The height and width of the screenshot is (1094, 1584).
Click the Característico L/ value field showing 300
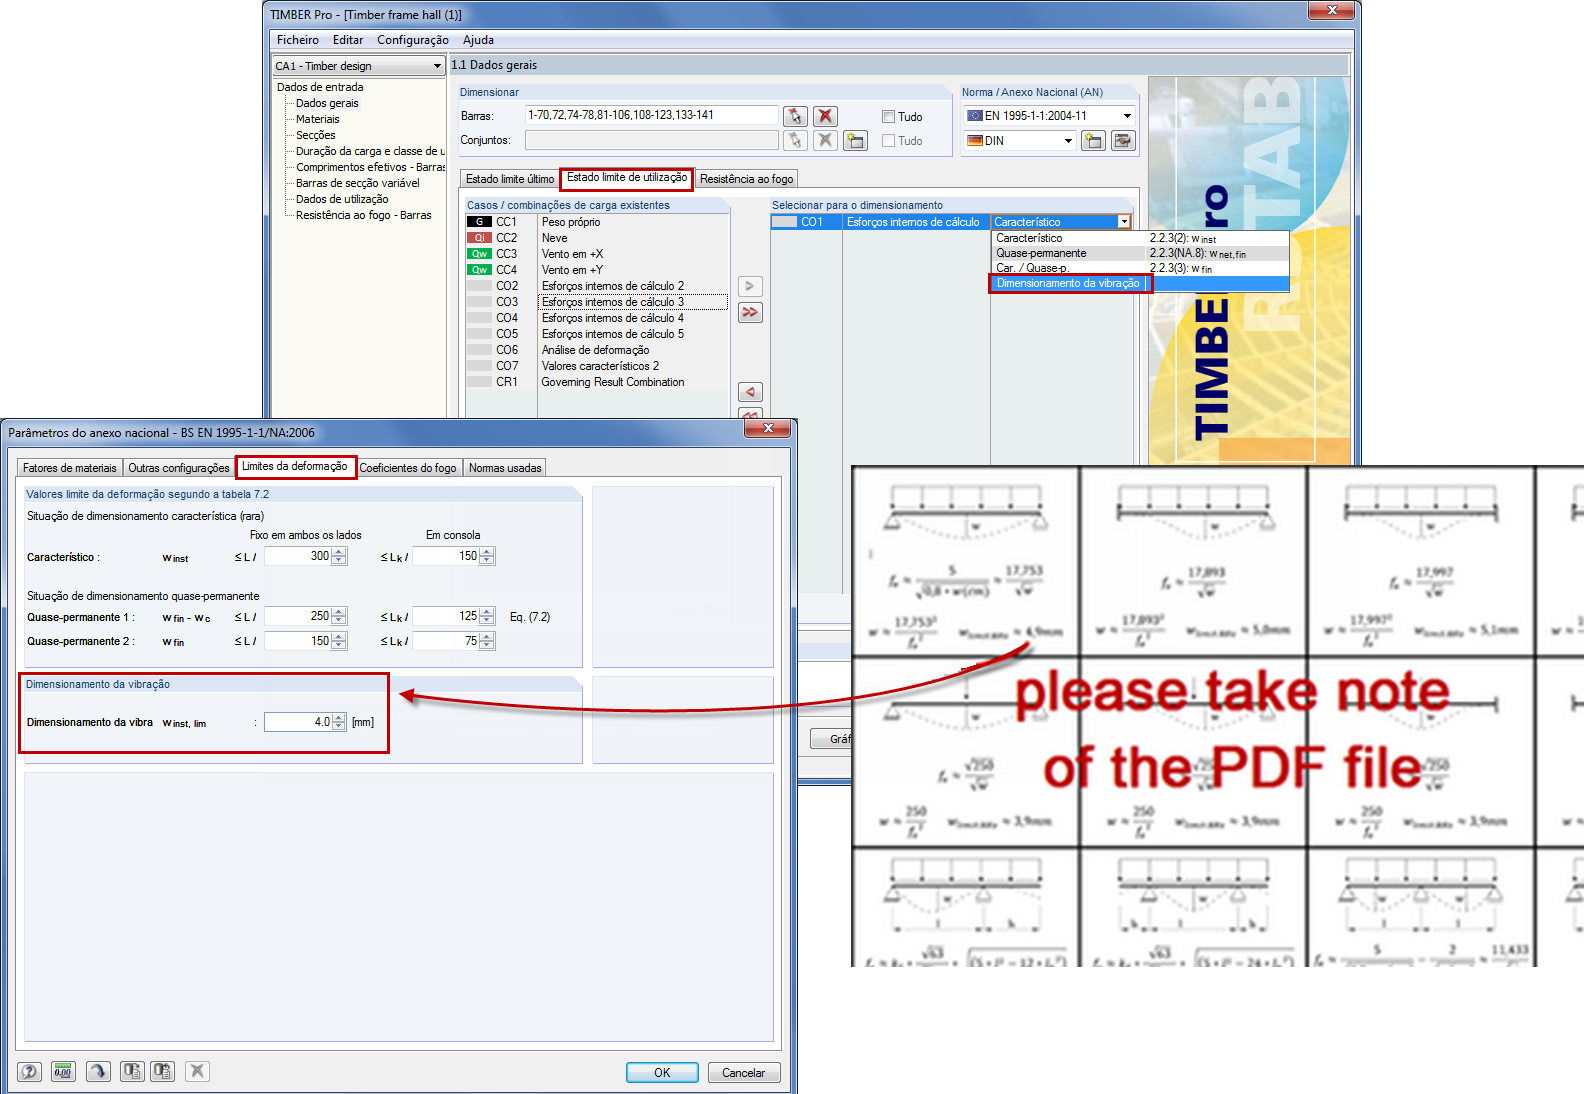pyautogui.click(x=298, y=556)
